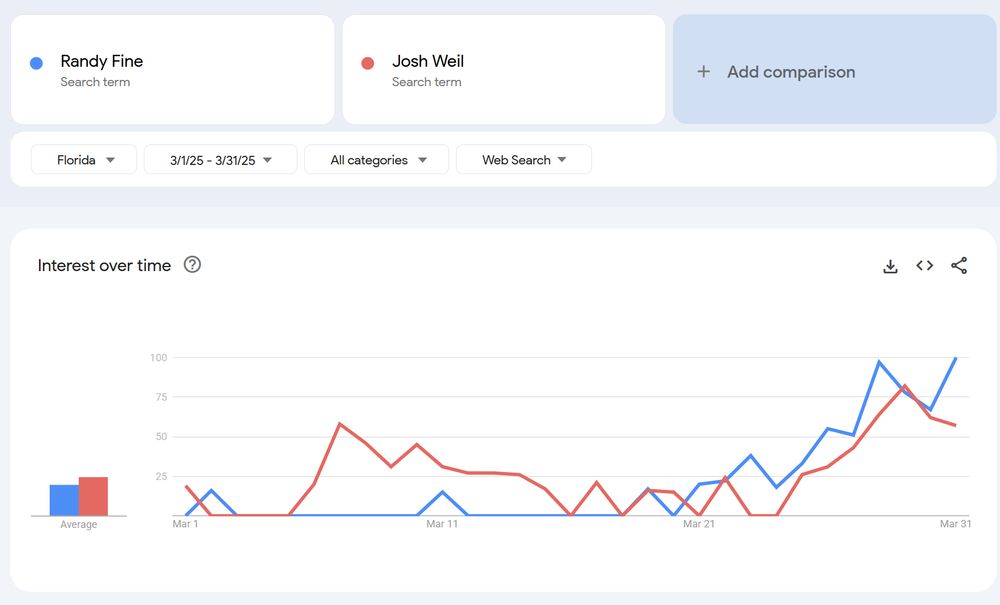Click the Mar 21 axis label
The height and width of the screenshot is (605, 1000).
pyautogui.click(x=699, y=524)
